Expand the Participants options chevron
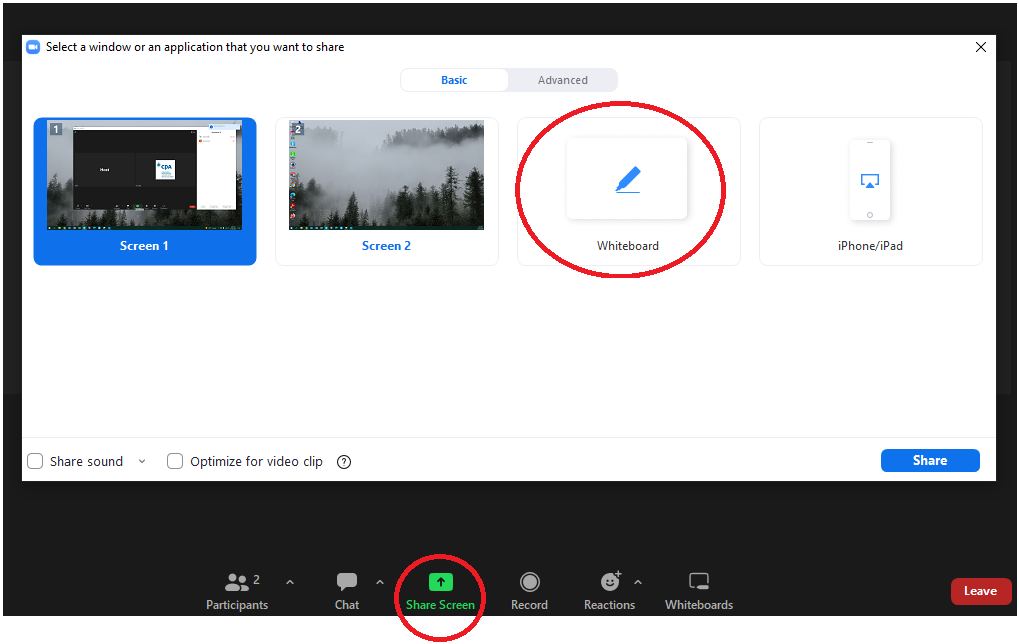1019x644 pixels. 290,582
